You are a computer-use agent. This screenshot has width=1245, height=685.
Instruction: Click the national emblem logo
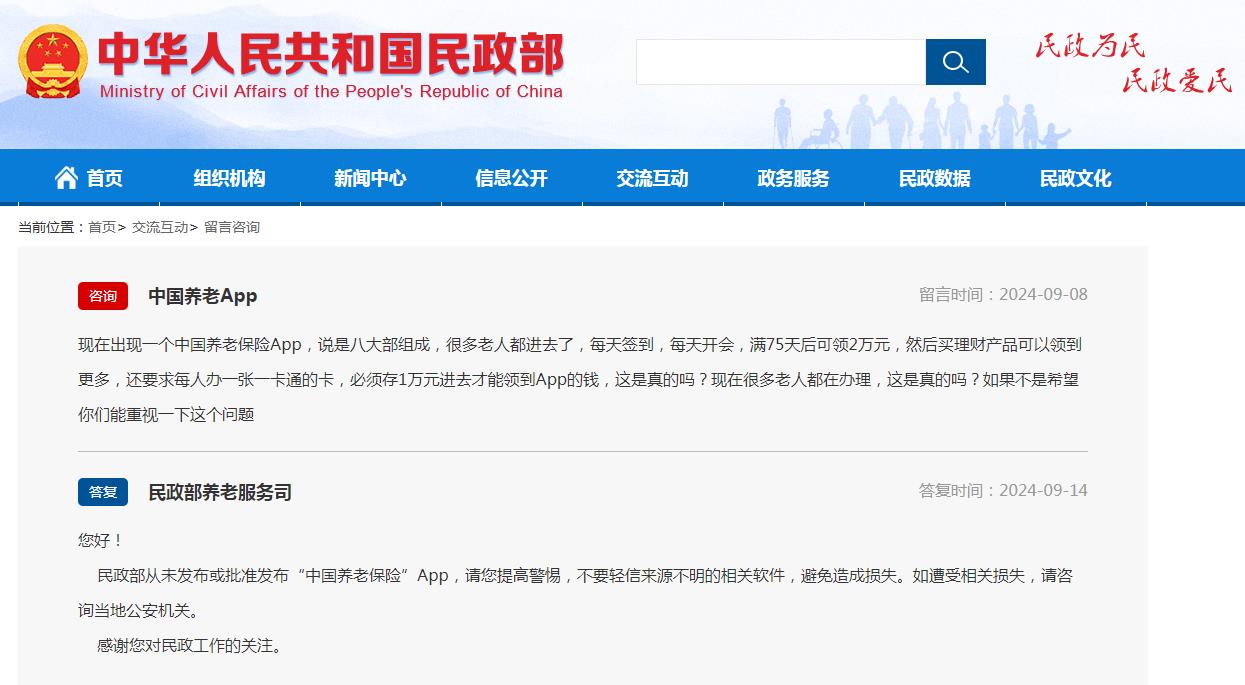tap(53, 62)
